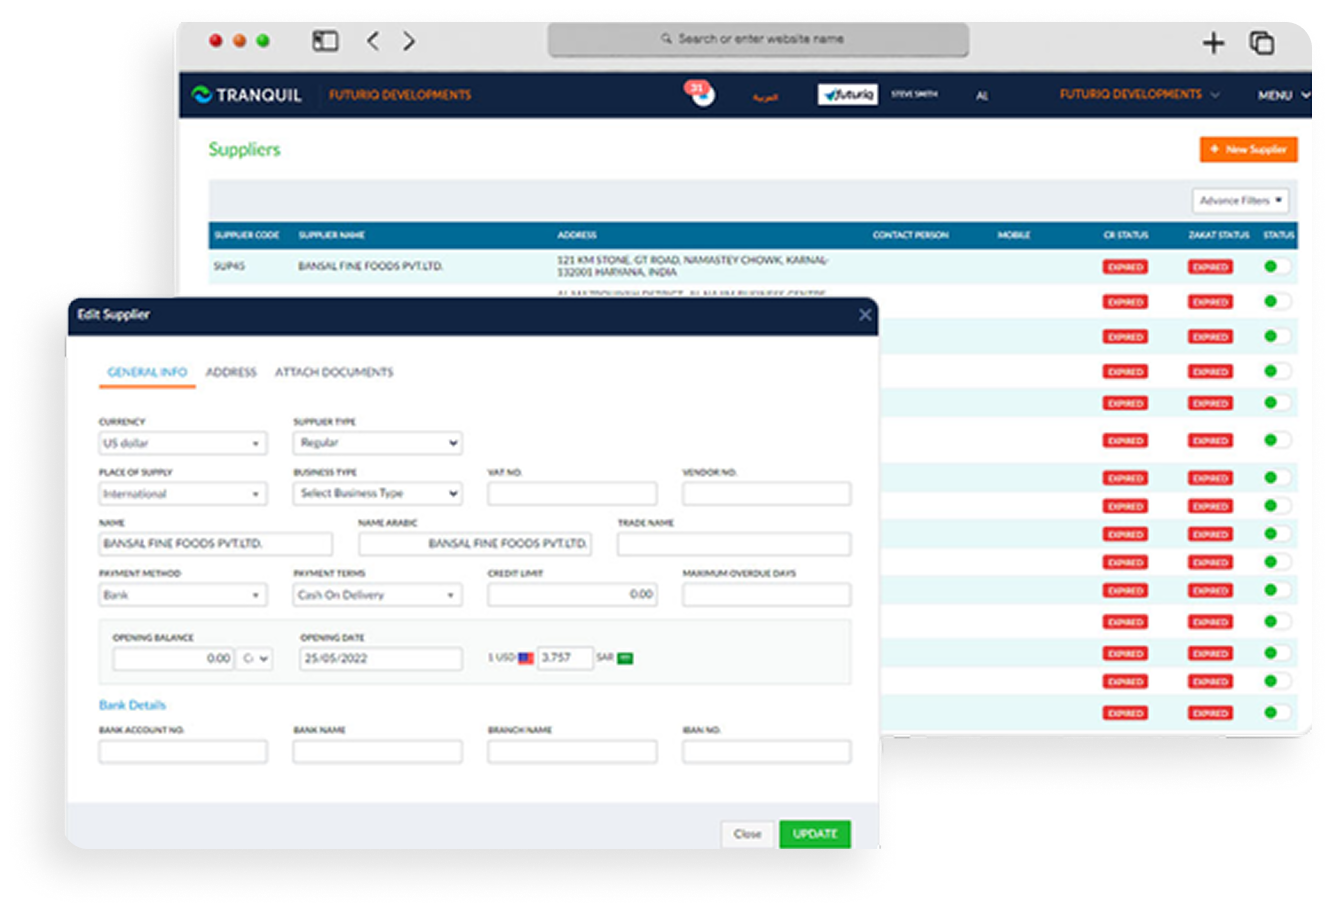Click the Tranquil logo in the header
The width and height of the screenshot is (1332, 910).
[246, 95]
